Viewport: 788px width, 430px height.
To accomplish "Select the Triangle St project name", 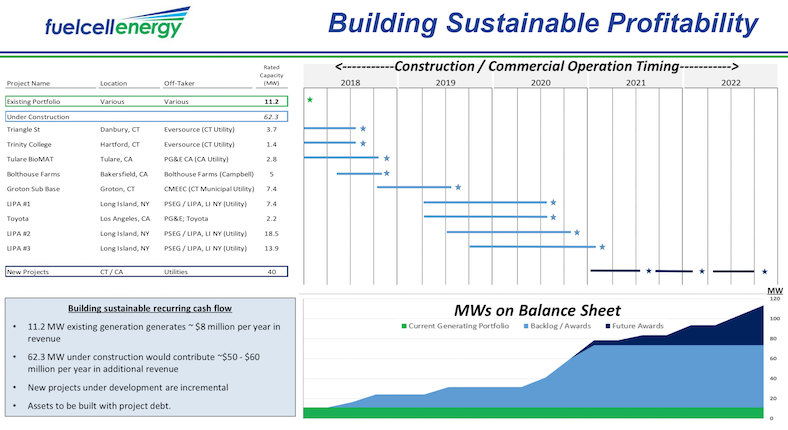I will pyautogui.click(x=23, y=130).
